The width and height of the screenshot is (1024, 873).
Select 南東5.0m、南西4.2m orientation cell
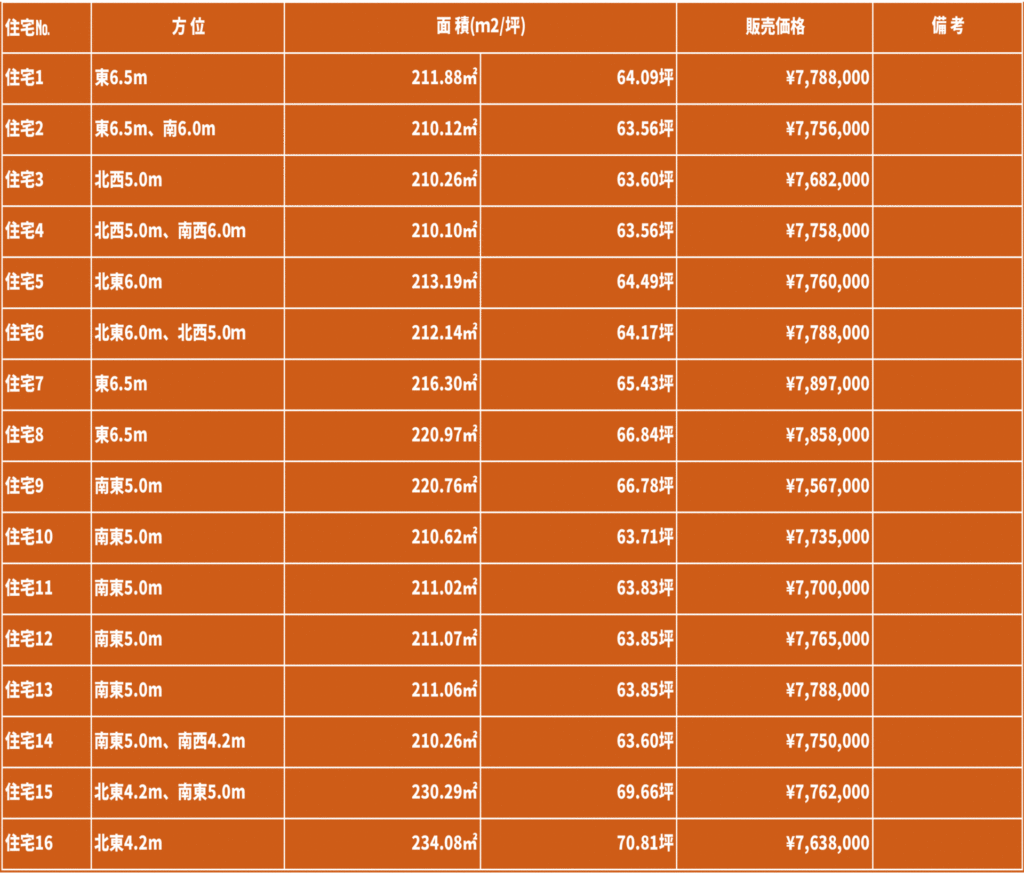coord(188,741)
